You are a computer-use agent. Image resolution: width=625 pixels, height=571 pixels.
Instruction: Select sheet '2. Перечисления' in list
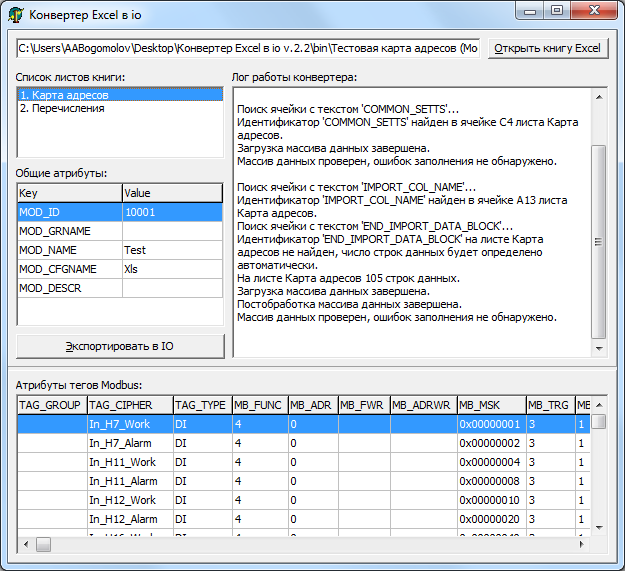click(x=62, y=108)
